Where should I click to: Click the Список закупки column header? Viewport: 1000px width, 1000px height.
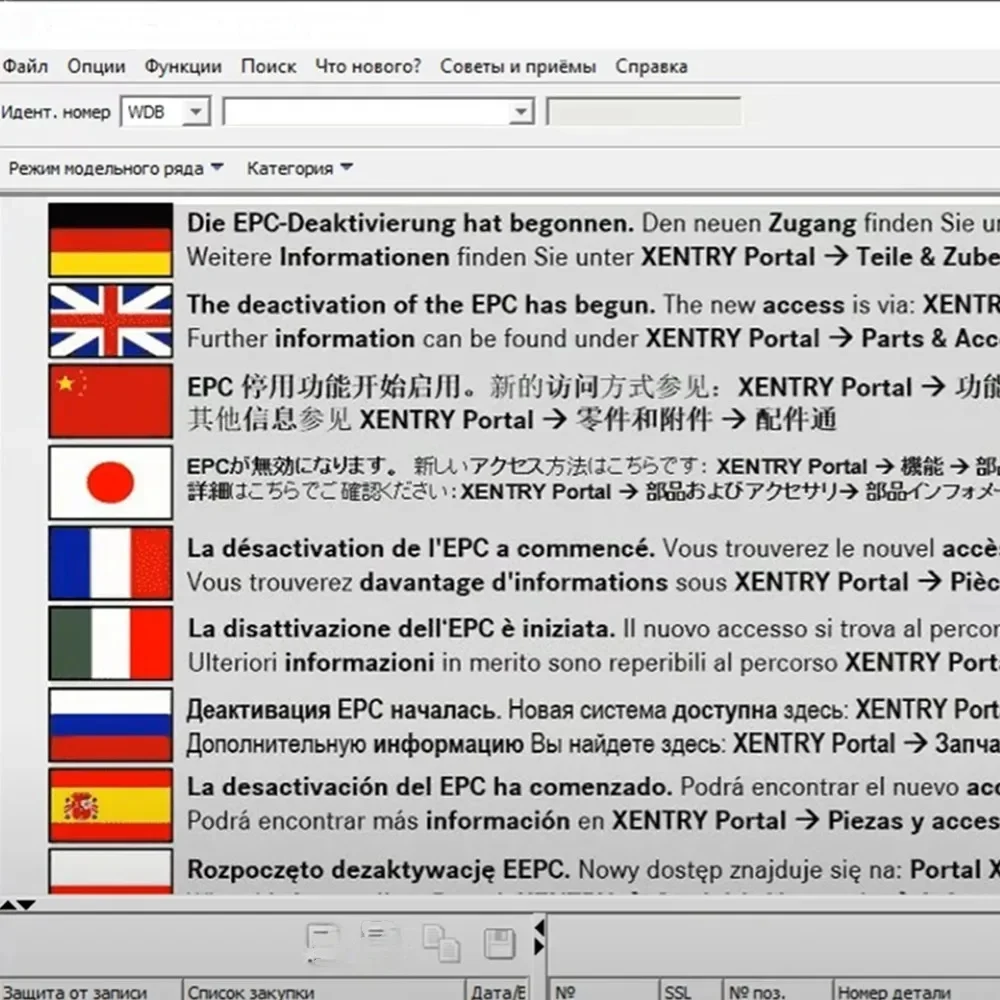click(324, 990)
